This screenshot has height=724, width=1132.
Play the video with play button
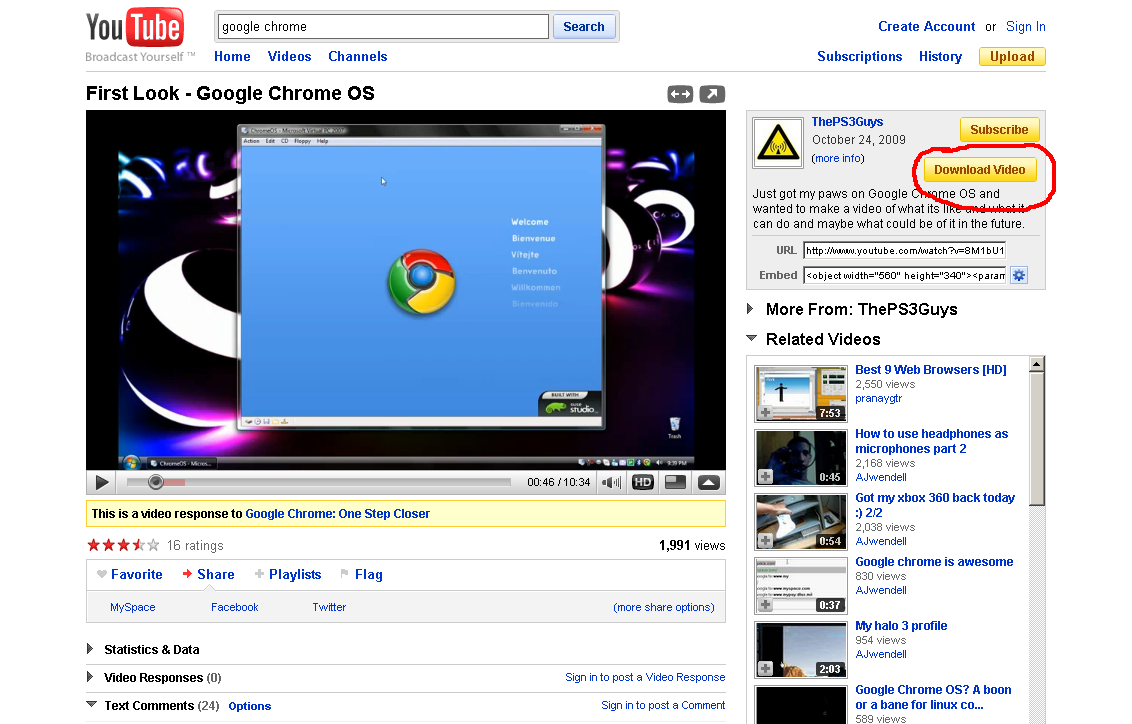[x=102, y=482]
